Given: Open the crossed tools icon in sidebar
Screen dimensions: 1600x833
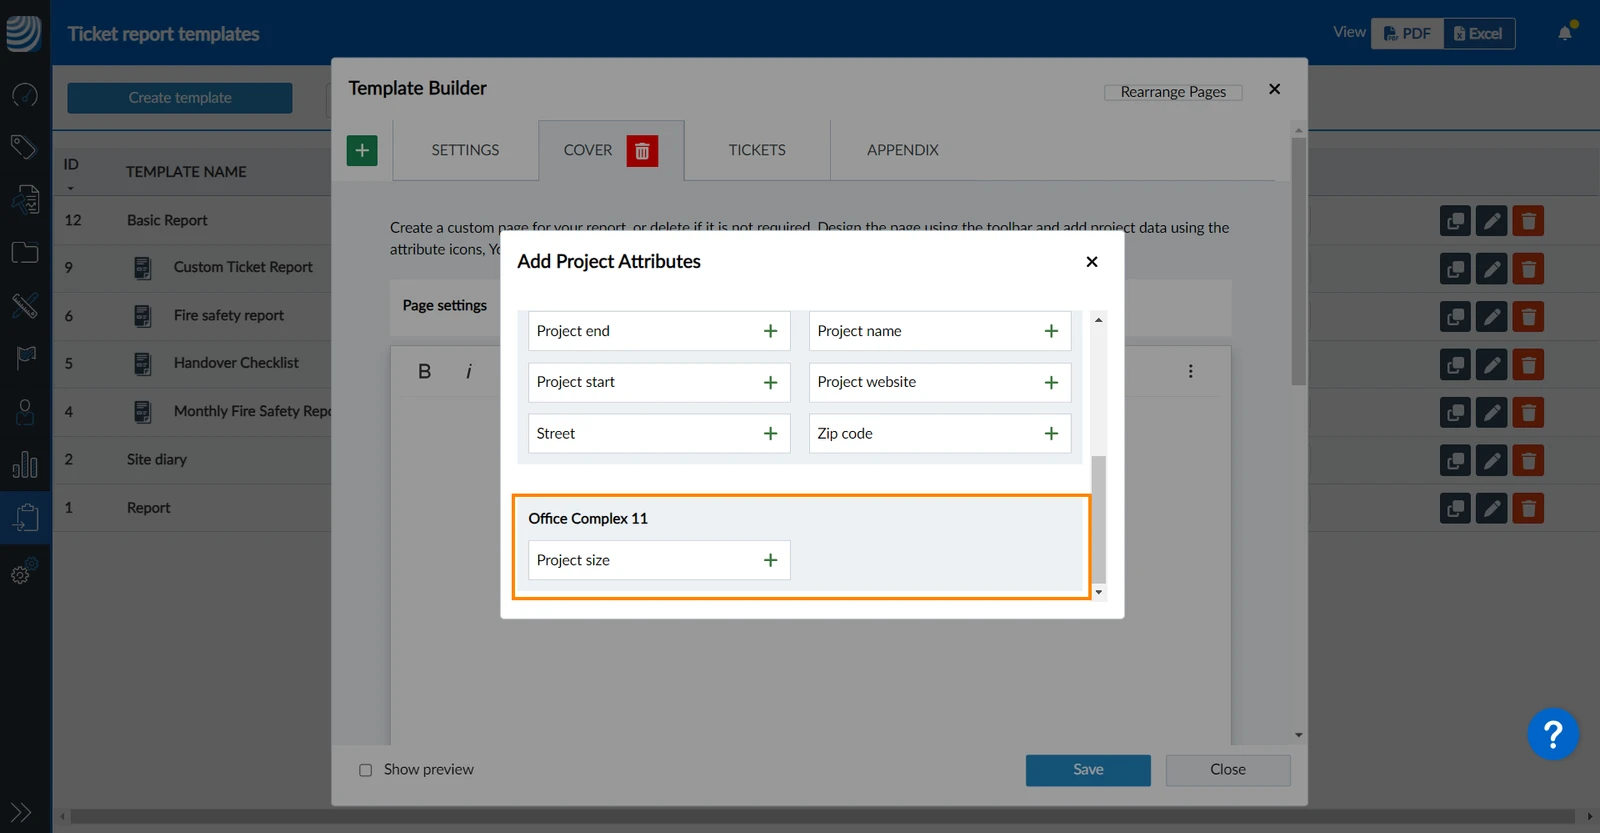Looking at the screenshot, I should click(x=24, y=305).
